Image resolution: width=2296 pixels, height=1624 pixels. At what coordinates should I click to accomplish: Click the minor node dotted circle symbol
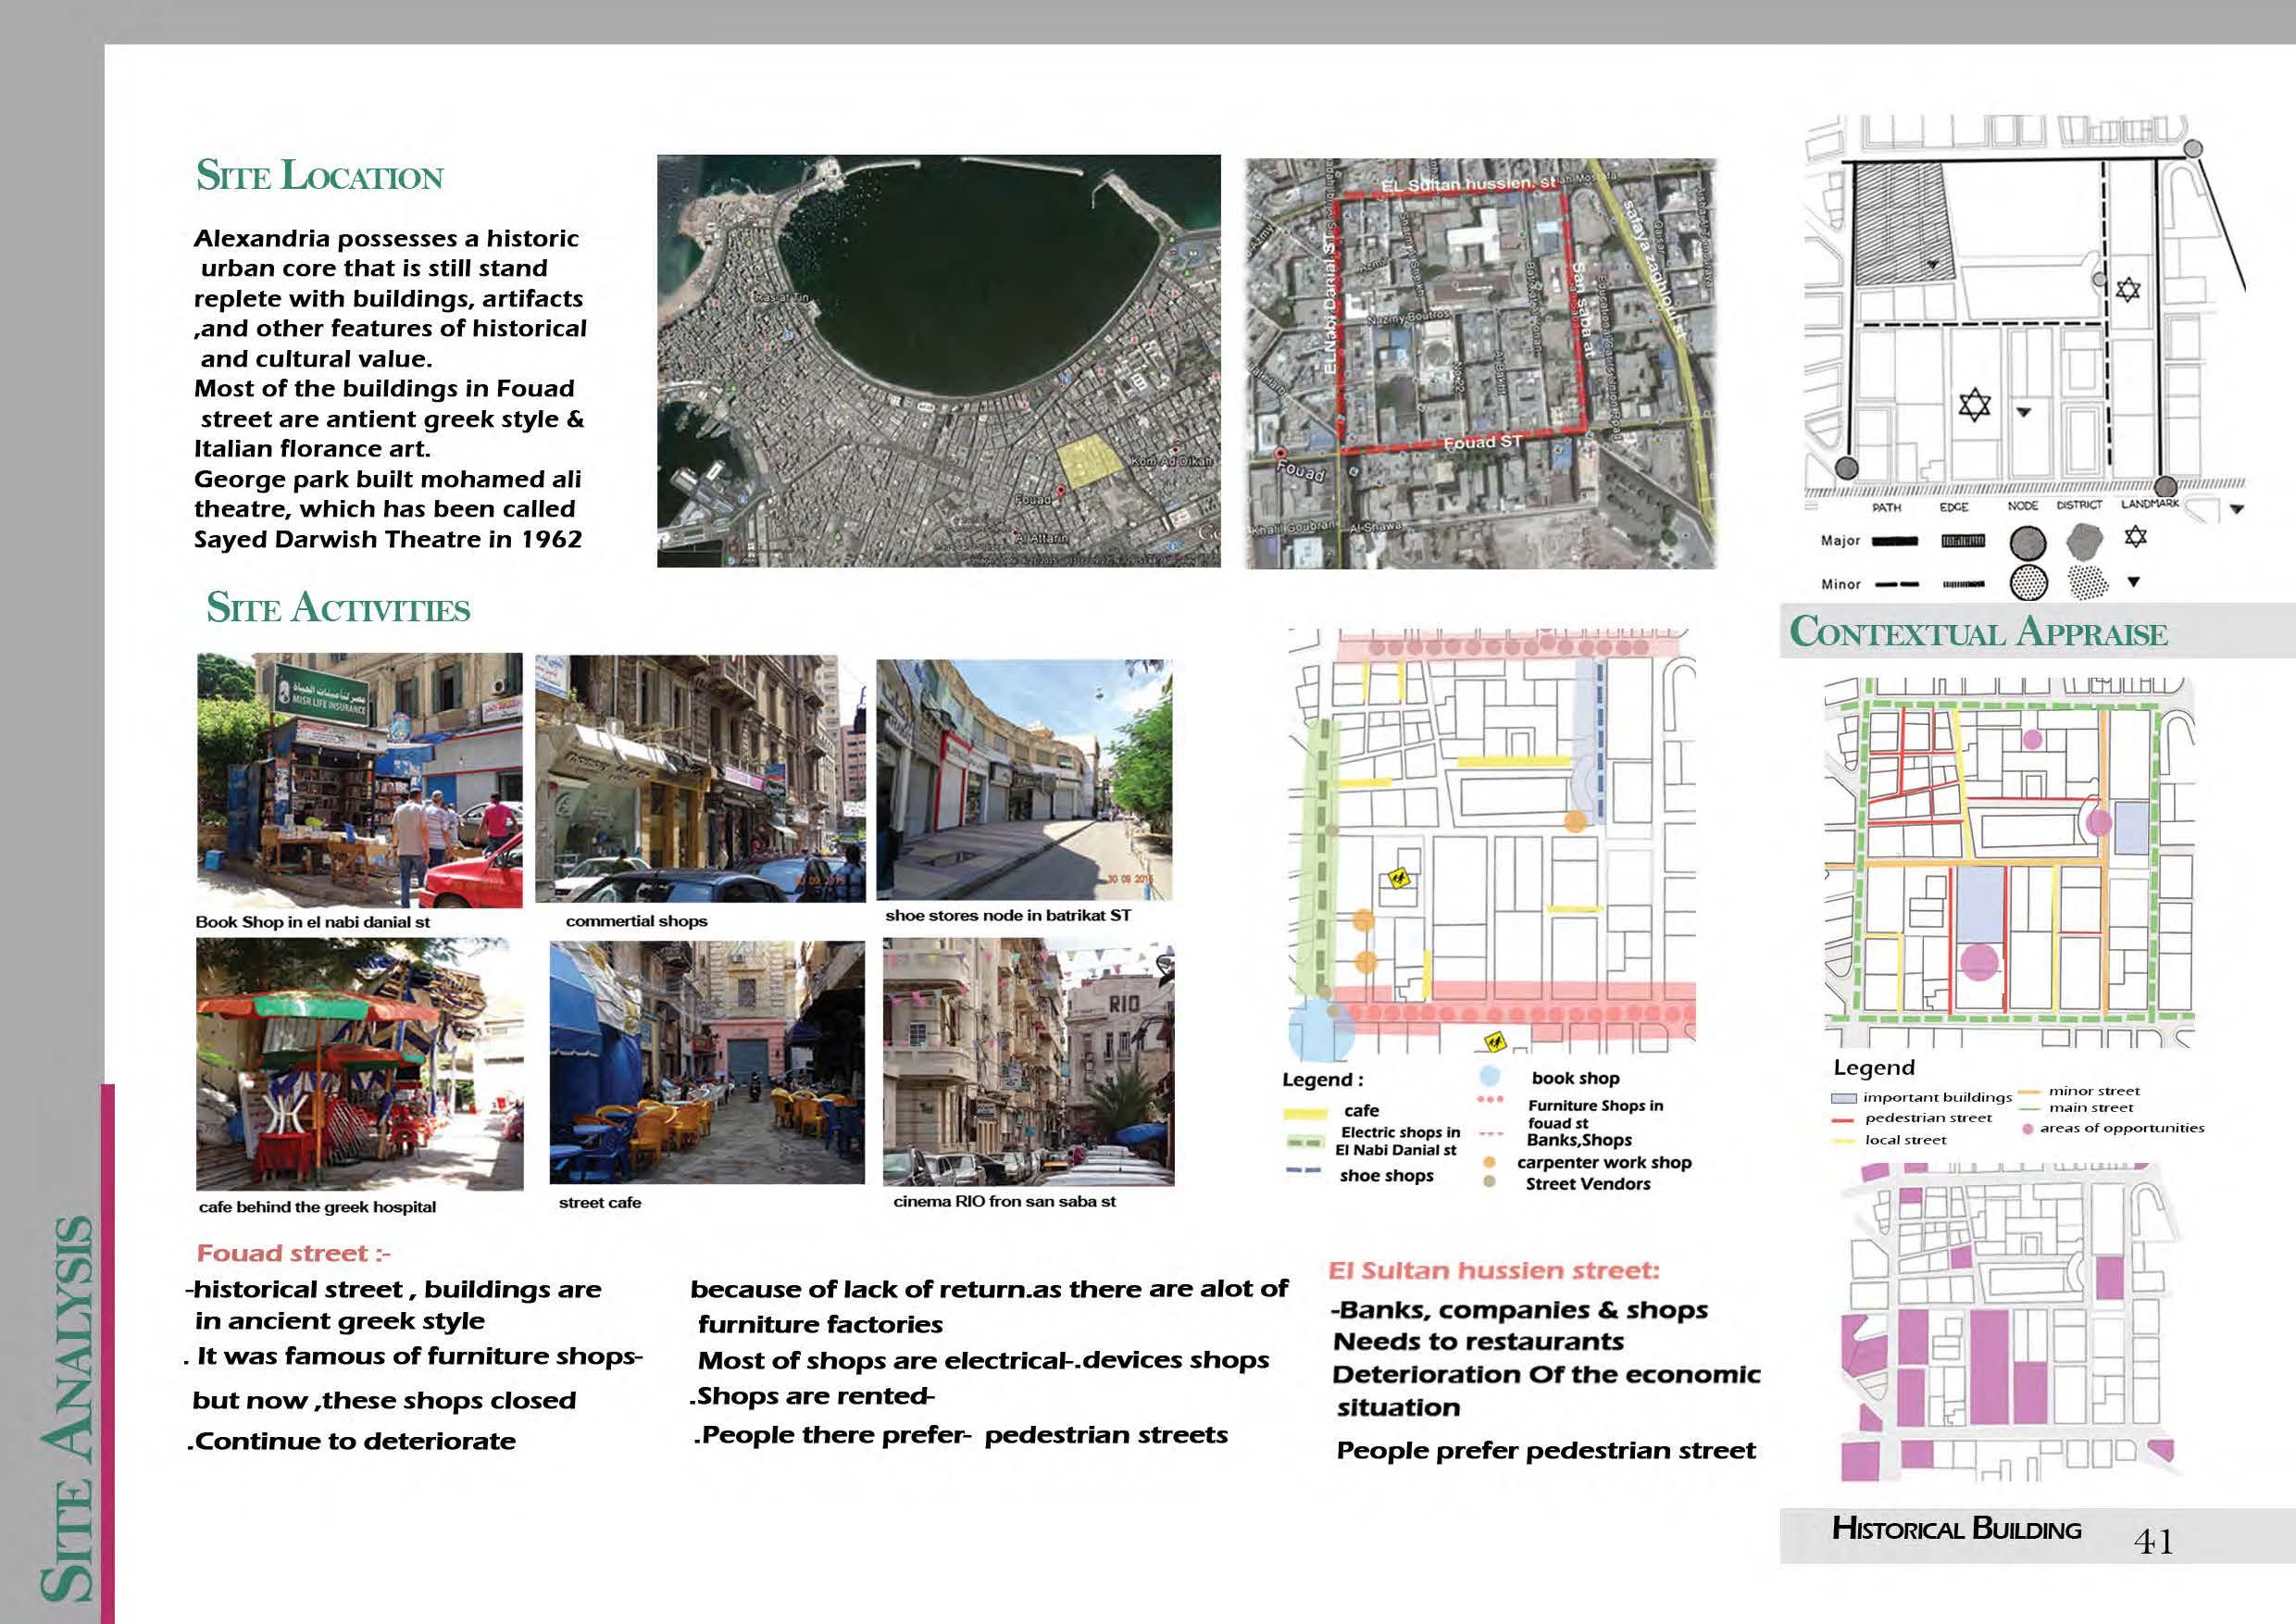pyautogui.click(x=2028, y=582)
